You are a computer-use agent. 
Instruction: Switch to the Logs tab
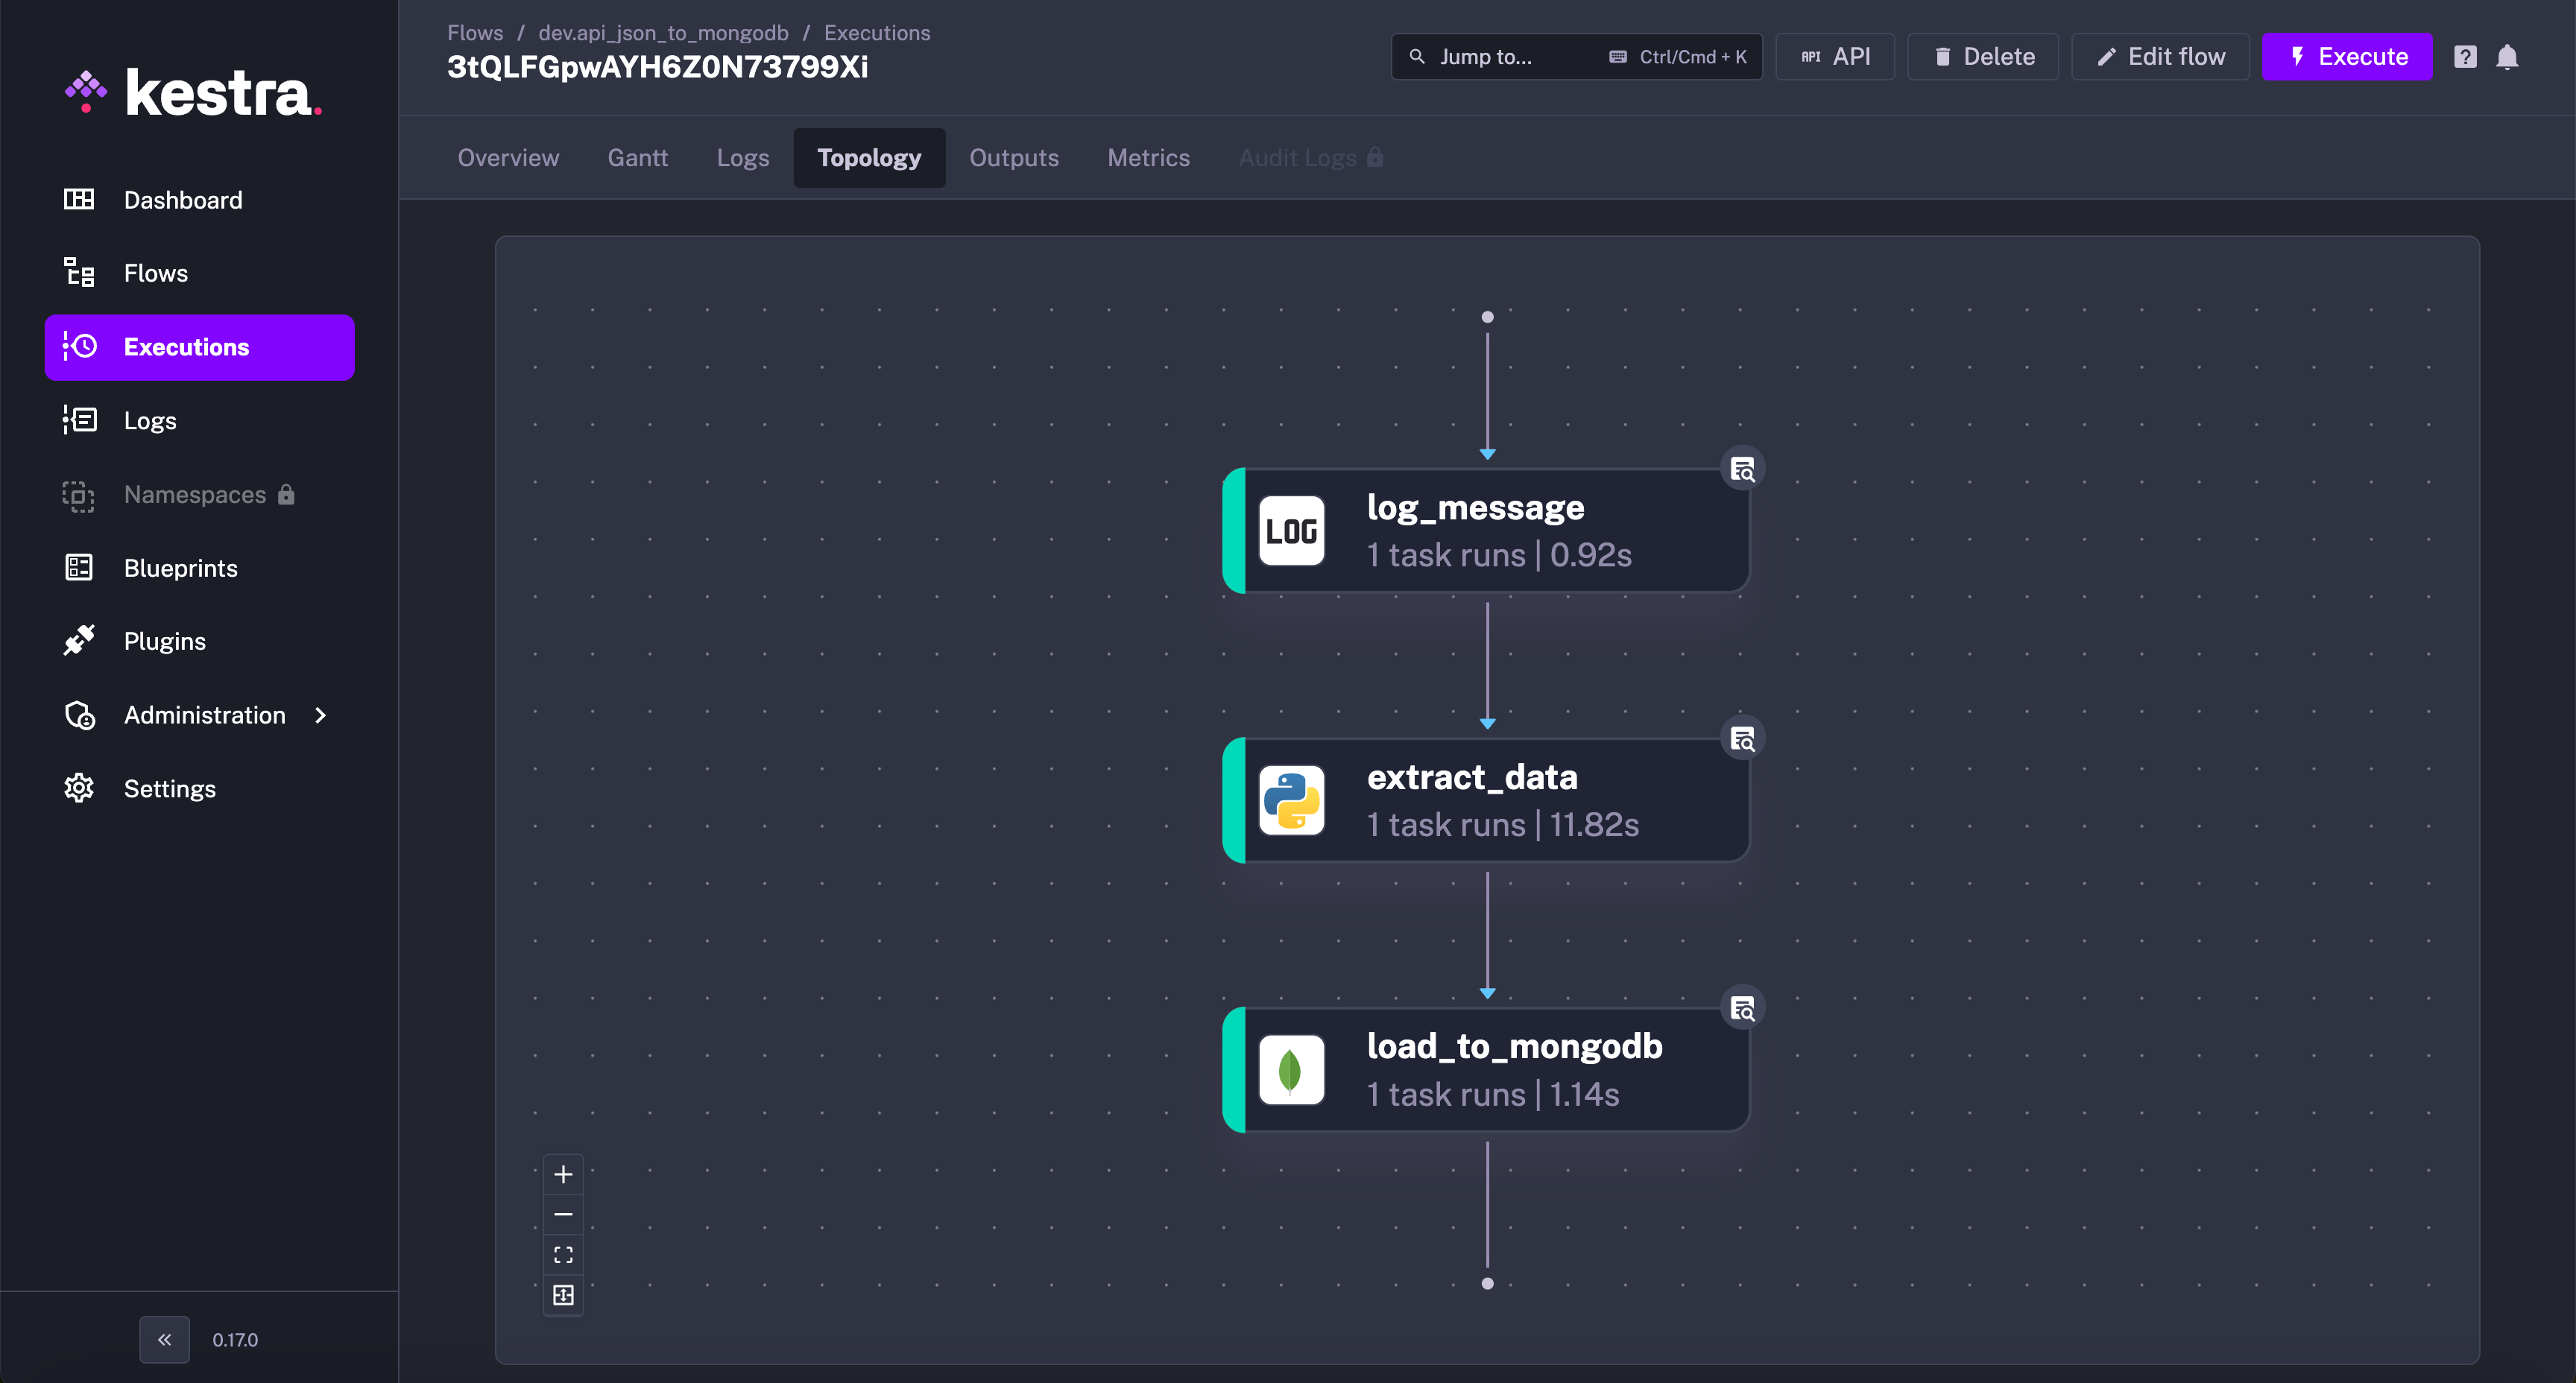point(743,157)
